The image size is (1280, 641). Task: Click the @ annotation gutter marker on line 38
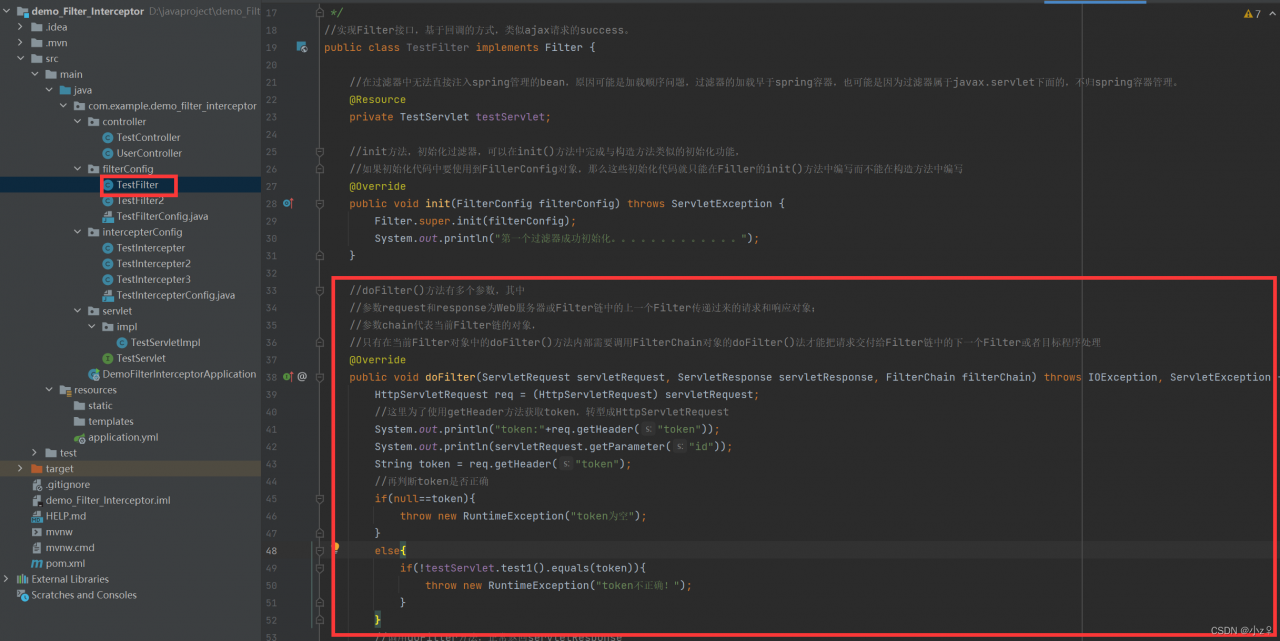click(x=302, y=377)
